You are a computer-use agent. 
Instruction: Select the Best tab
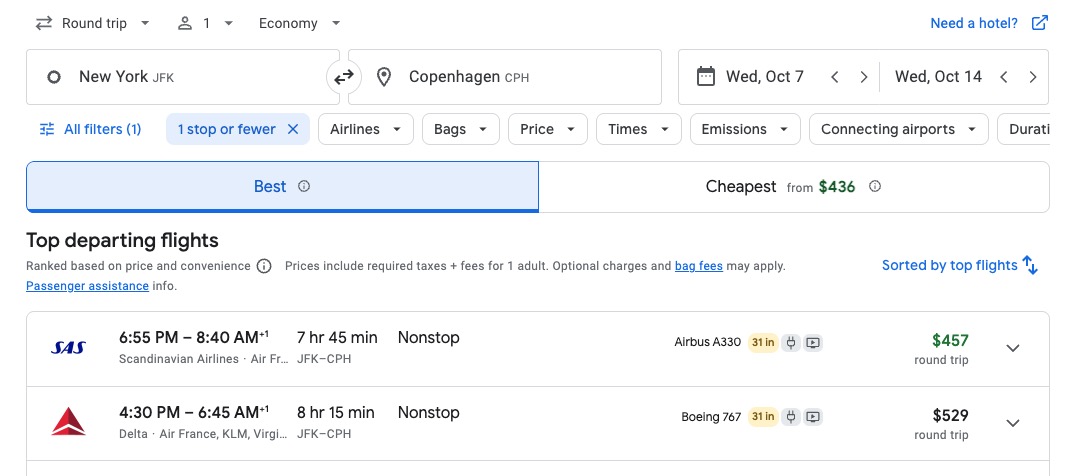pyautogui.click(x=282, y=186)
